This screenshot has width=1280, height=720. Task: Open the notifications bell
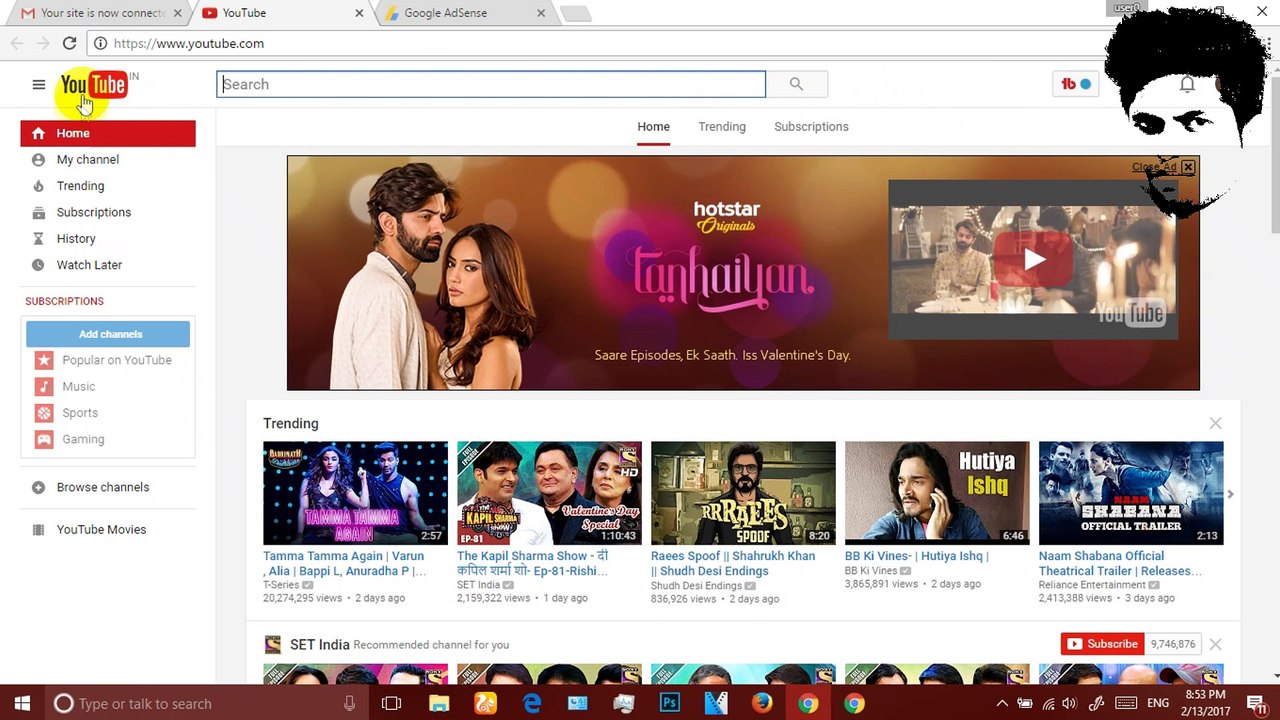[1187, 84]
